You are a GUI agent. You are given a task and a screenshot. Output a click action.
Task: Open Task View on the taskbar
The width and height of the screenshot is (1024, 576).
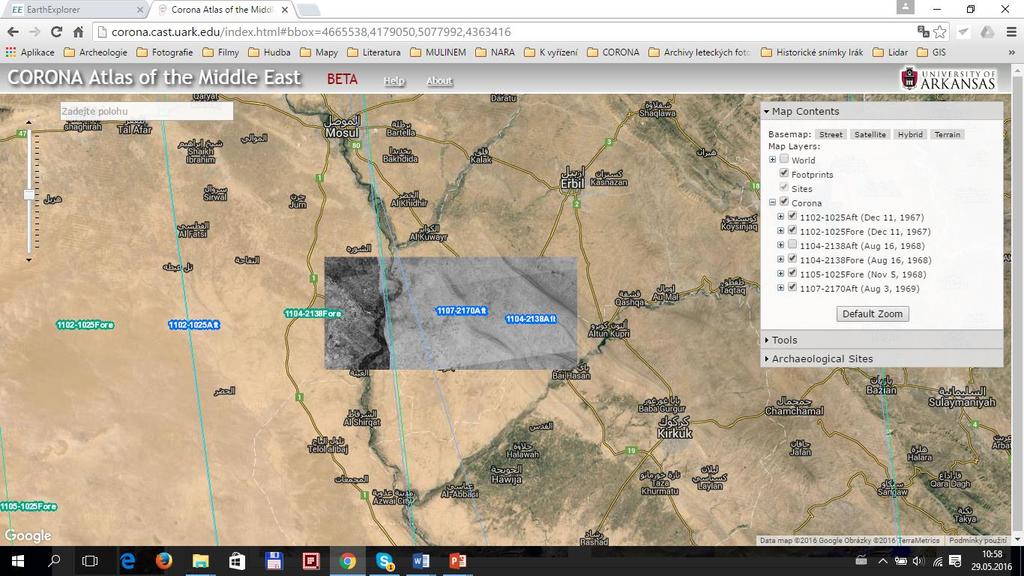(89, 561)
